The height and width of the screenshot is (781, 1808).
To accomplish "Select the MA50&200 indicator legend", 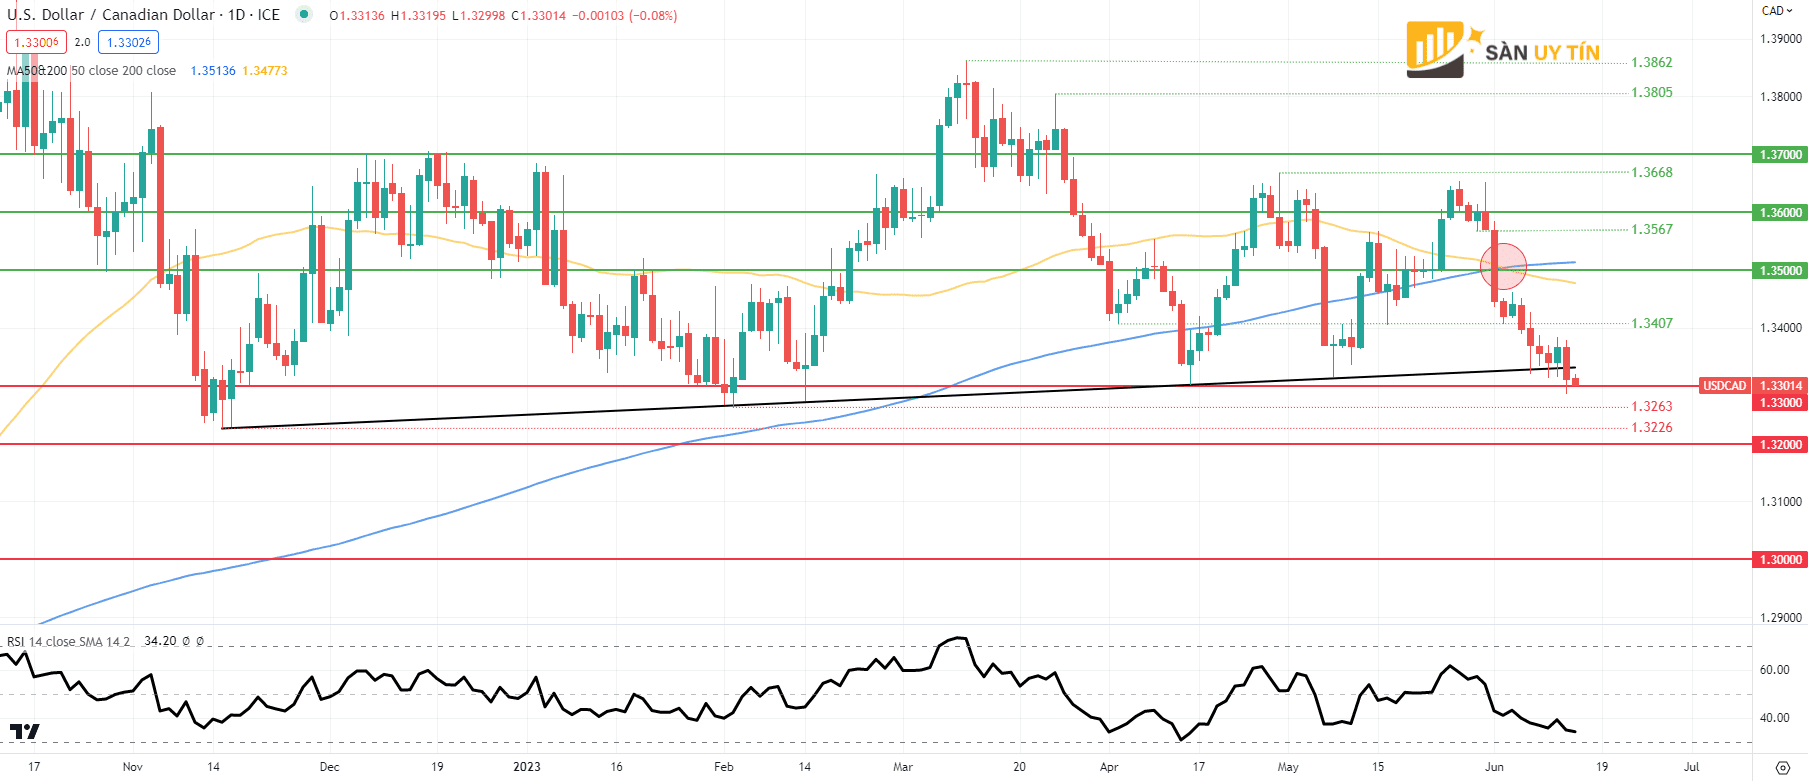I will (92, 71).
